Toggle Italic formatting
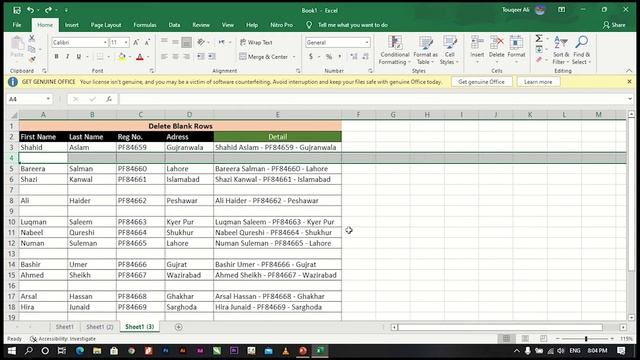640x360 pixels. 67,57
